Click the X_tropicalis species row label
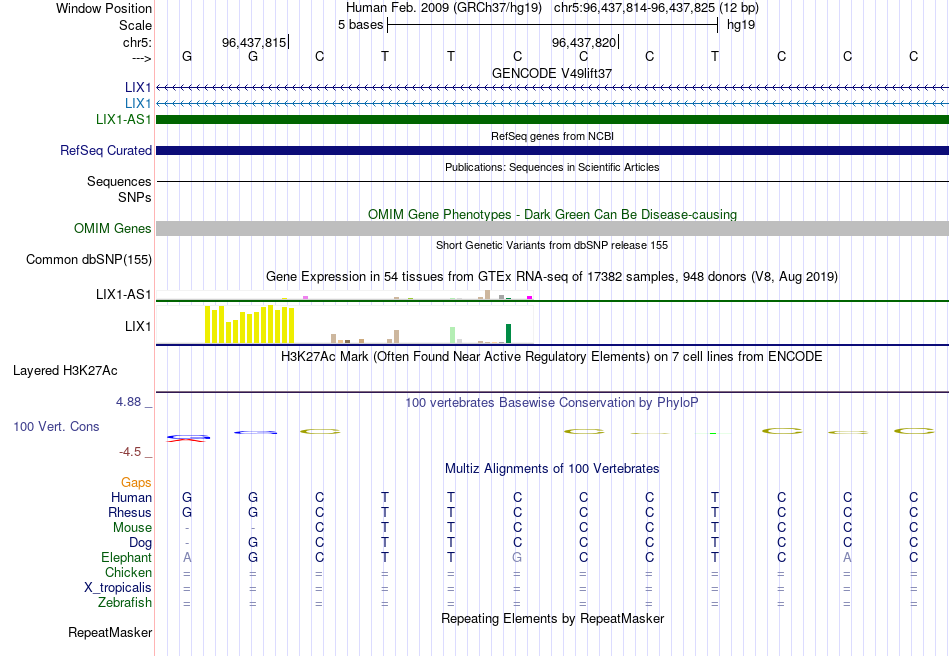 [x=118, y=588]
